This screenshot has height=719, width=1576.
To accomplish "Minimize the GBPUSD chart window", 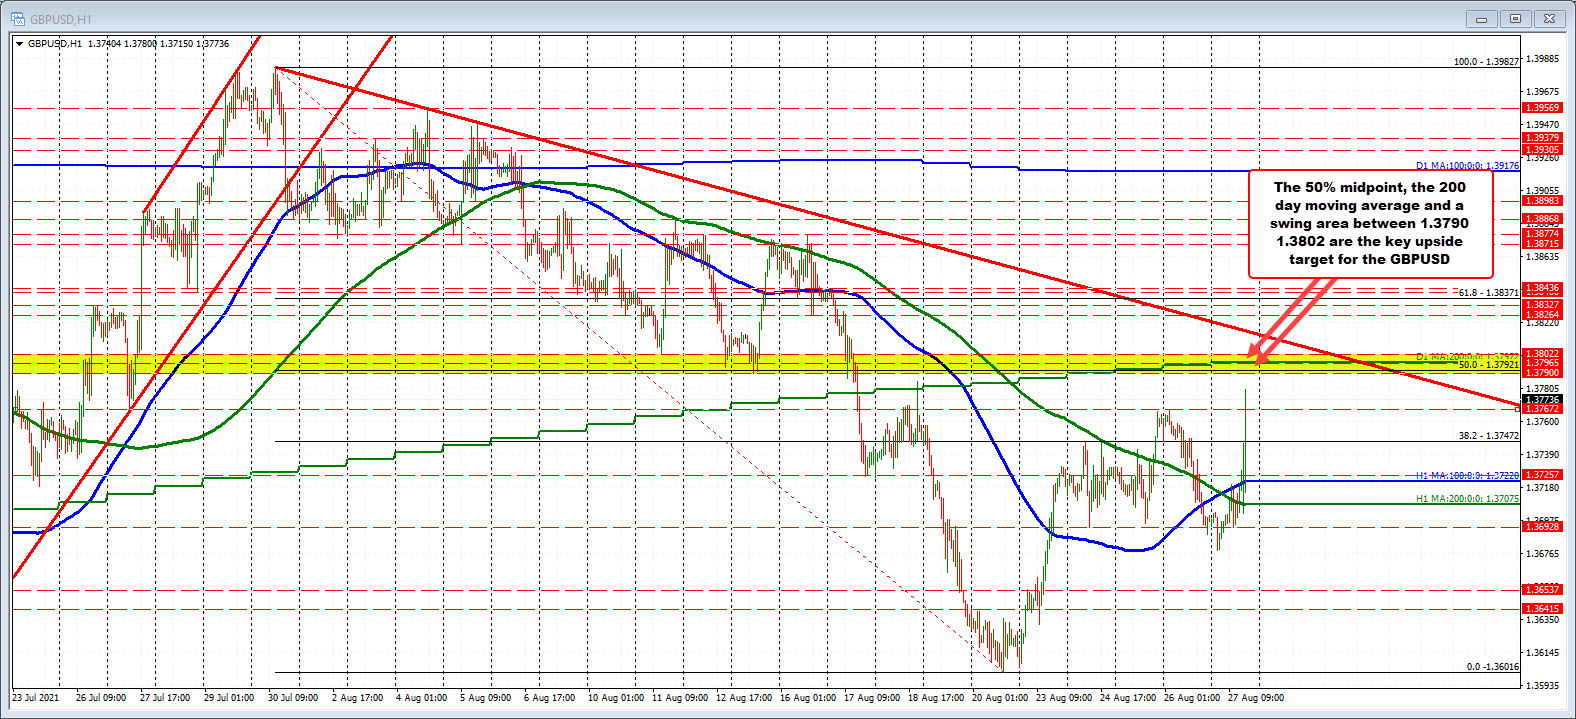I will coord(1481,18).
